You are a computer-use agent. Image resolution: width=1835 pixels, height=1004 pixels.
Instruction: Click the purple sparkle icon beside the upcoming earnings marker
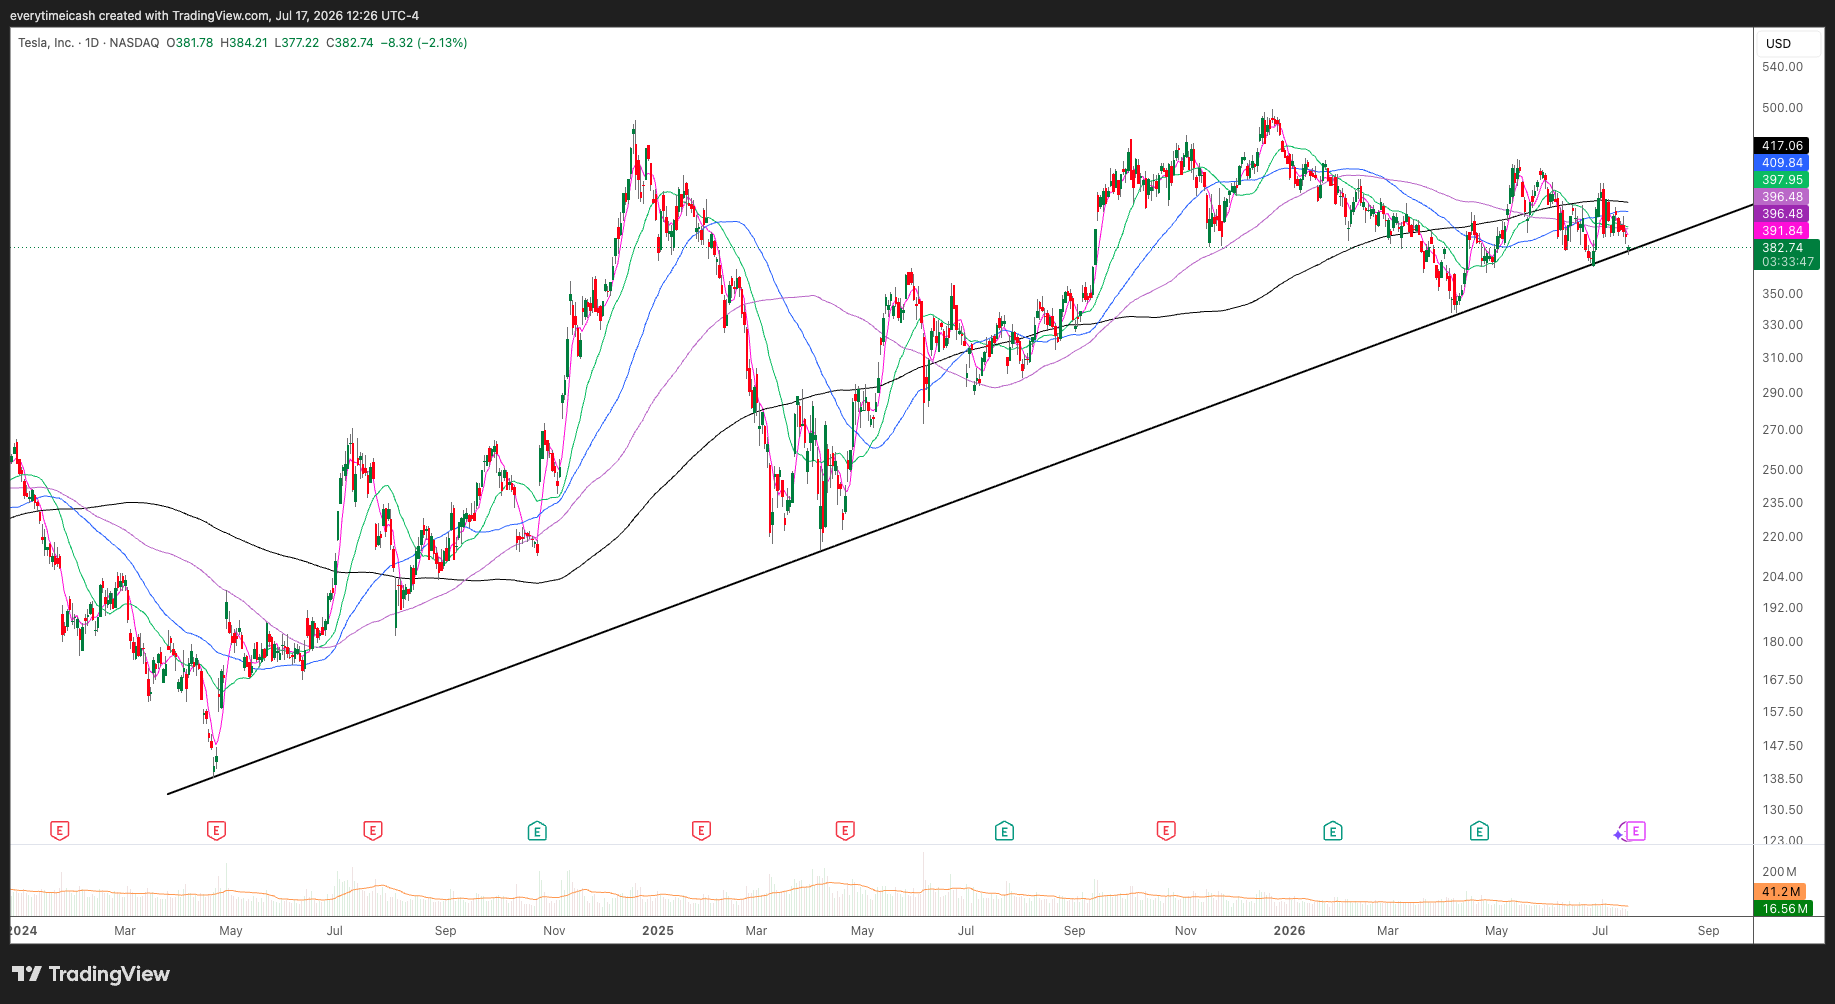click(1620, 833)
